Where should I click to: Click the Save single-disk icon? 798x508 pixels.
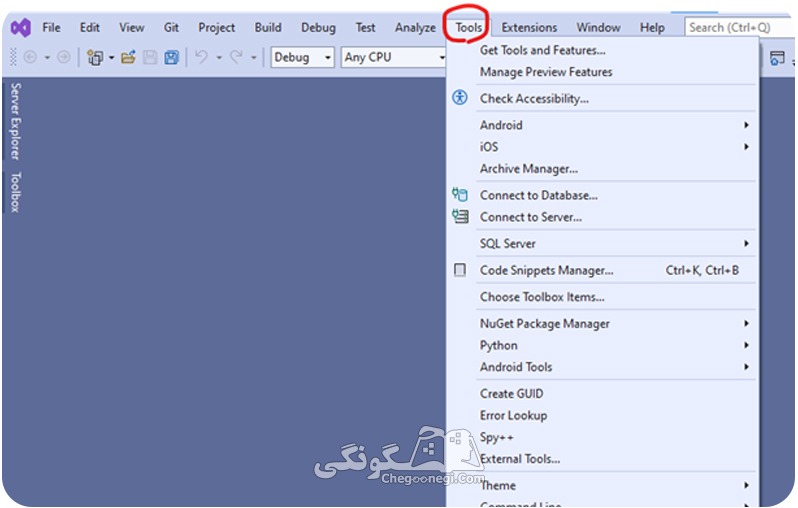[150, 57]
